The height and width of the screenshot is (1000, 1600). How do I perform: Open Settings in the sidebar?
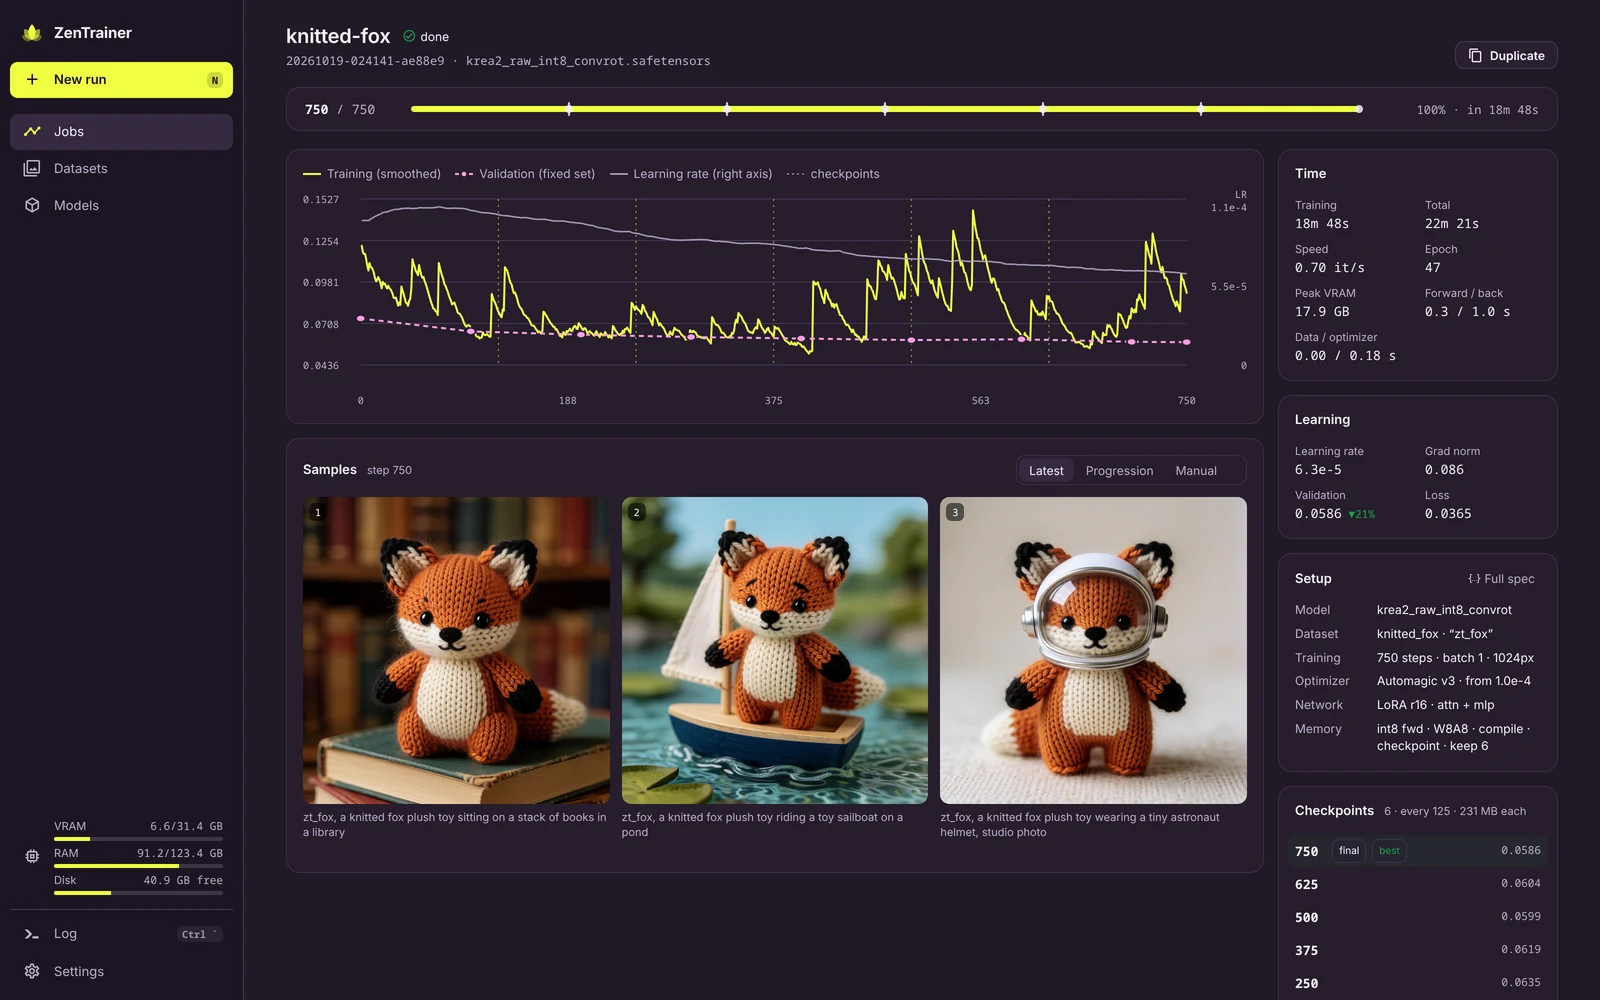[121, 971]
